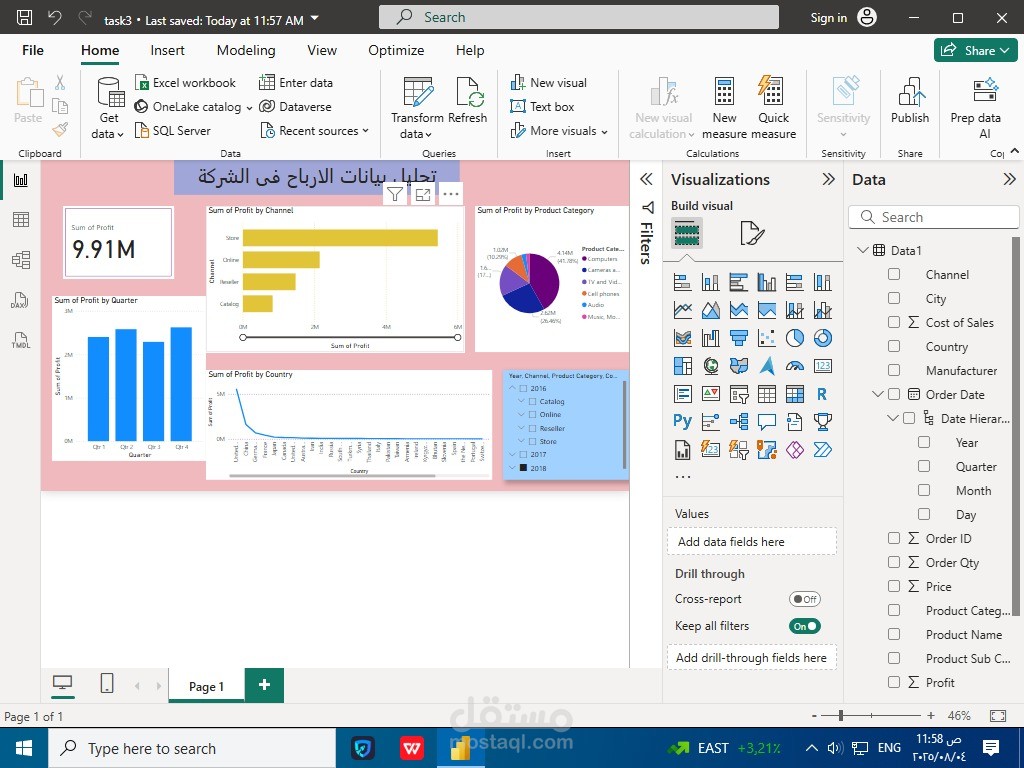Open the More visuals dropdown
Viewport: 1024px width, 768px height.
pyautogui.click(x=559, y=131)
